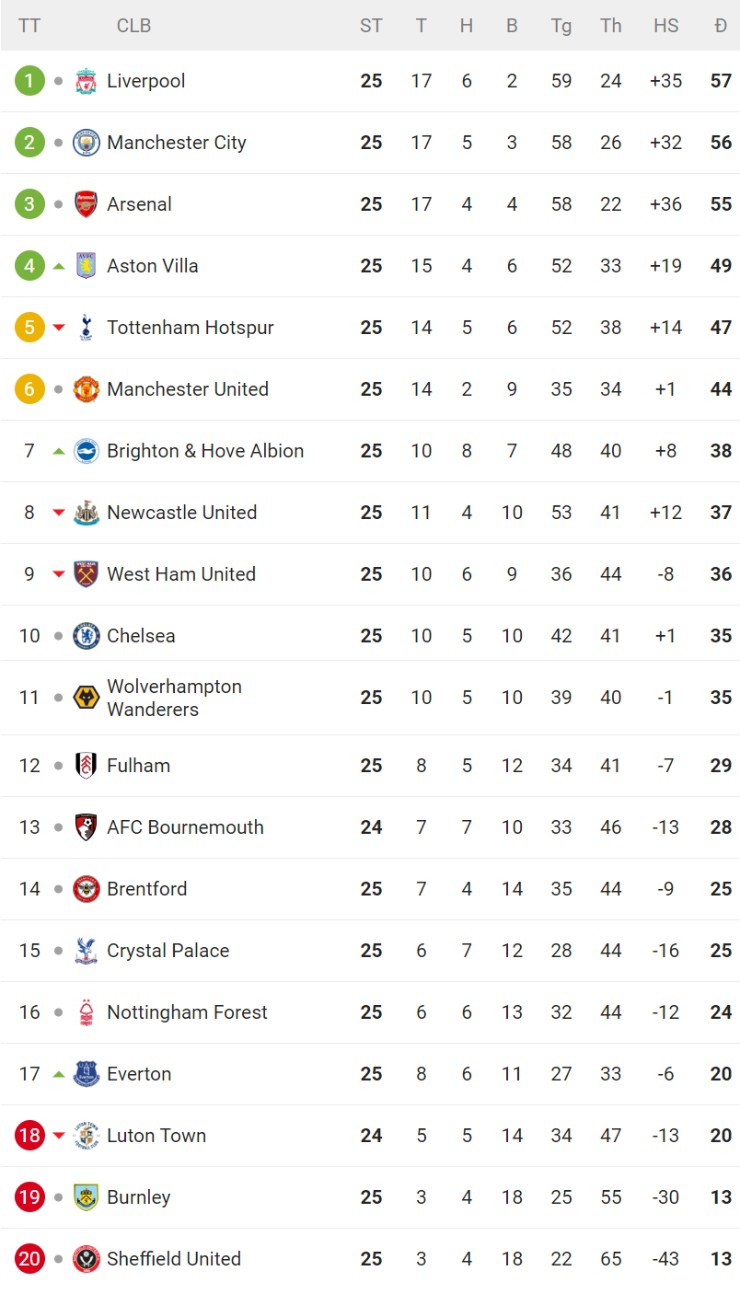
Task: Click the red rank 18 relegation badge
Action: [30, 1136]
